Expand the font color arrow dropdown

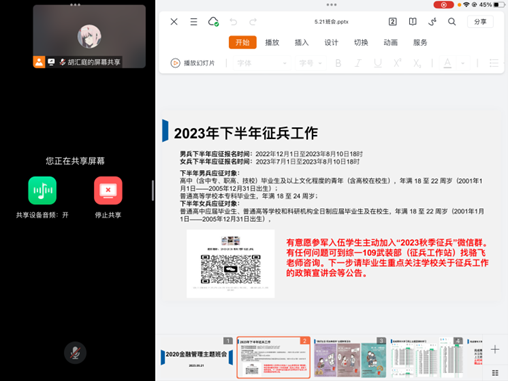463,63
